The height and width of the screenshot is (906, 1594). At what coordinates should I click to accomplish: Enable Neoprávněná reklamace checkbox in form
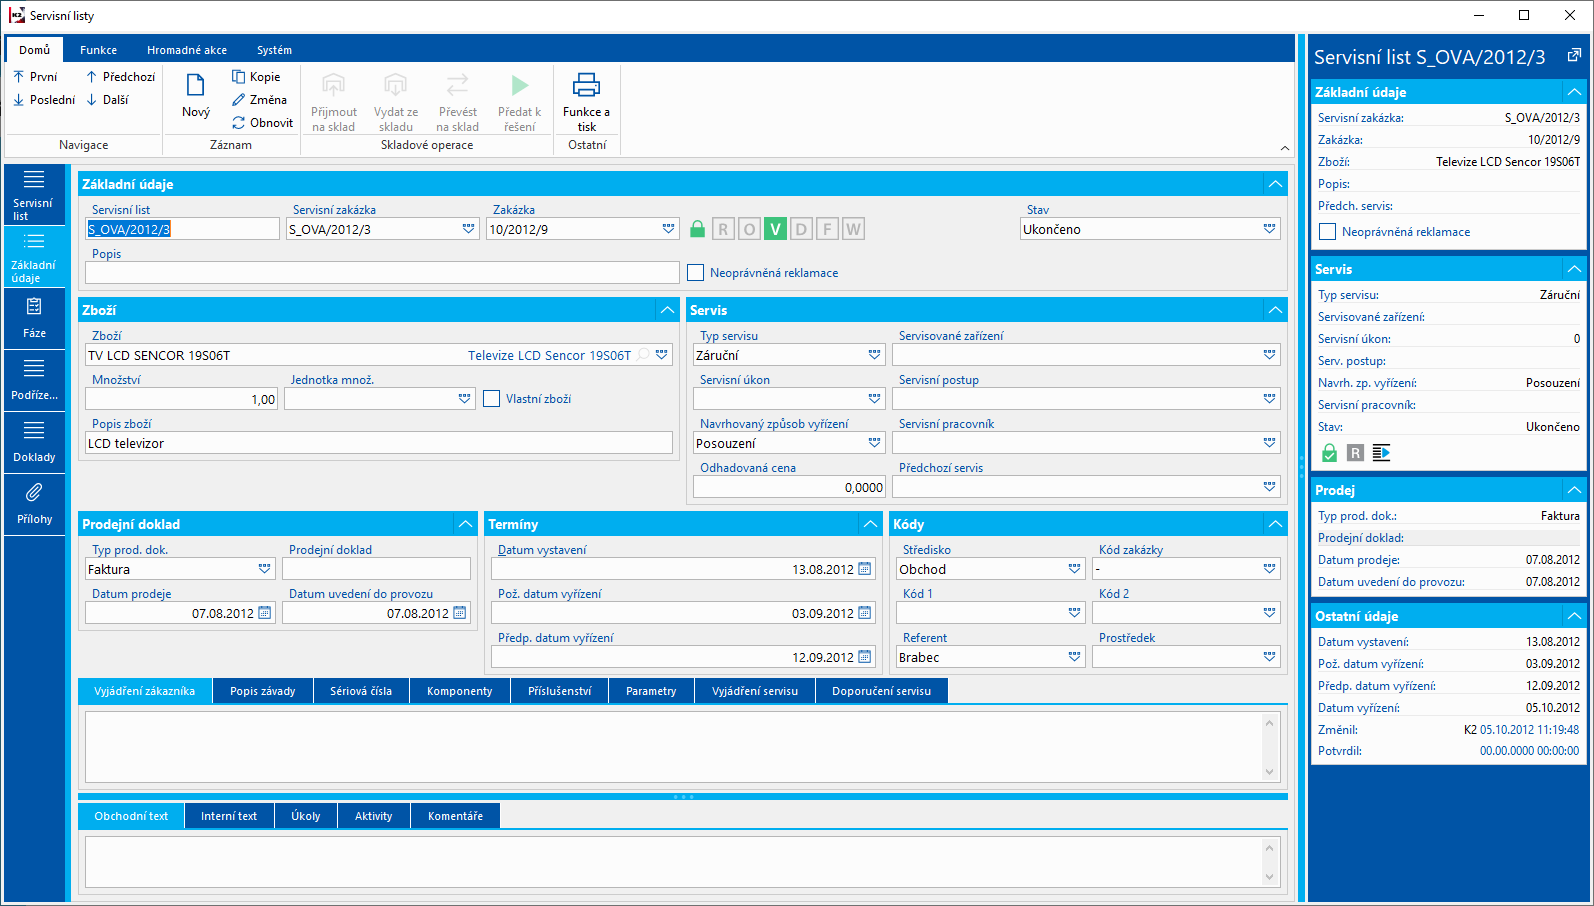click(x=696, y=273)
